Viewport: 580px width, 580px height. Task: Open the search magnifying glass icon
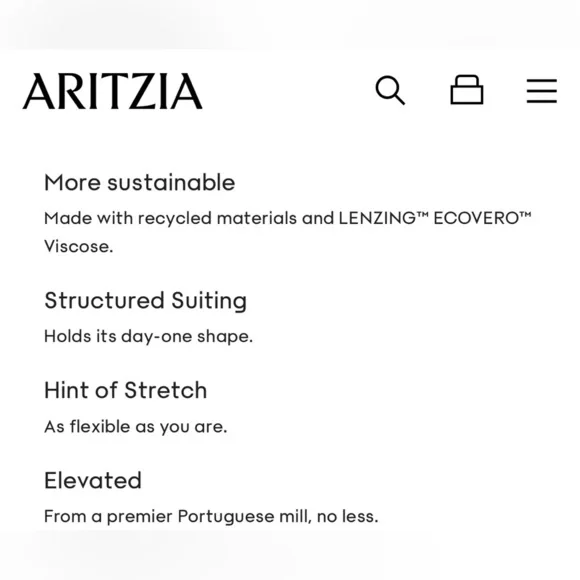[x=390, y=90]
